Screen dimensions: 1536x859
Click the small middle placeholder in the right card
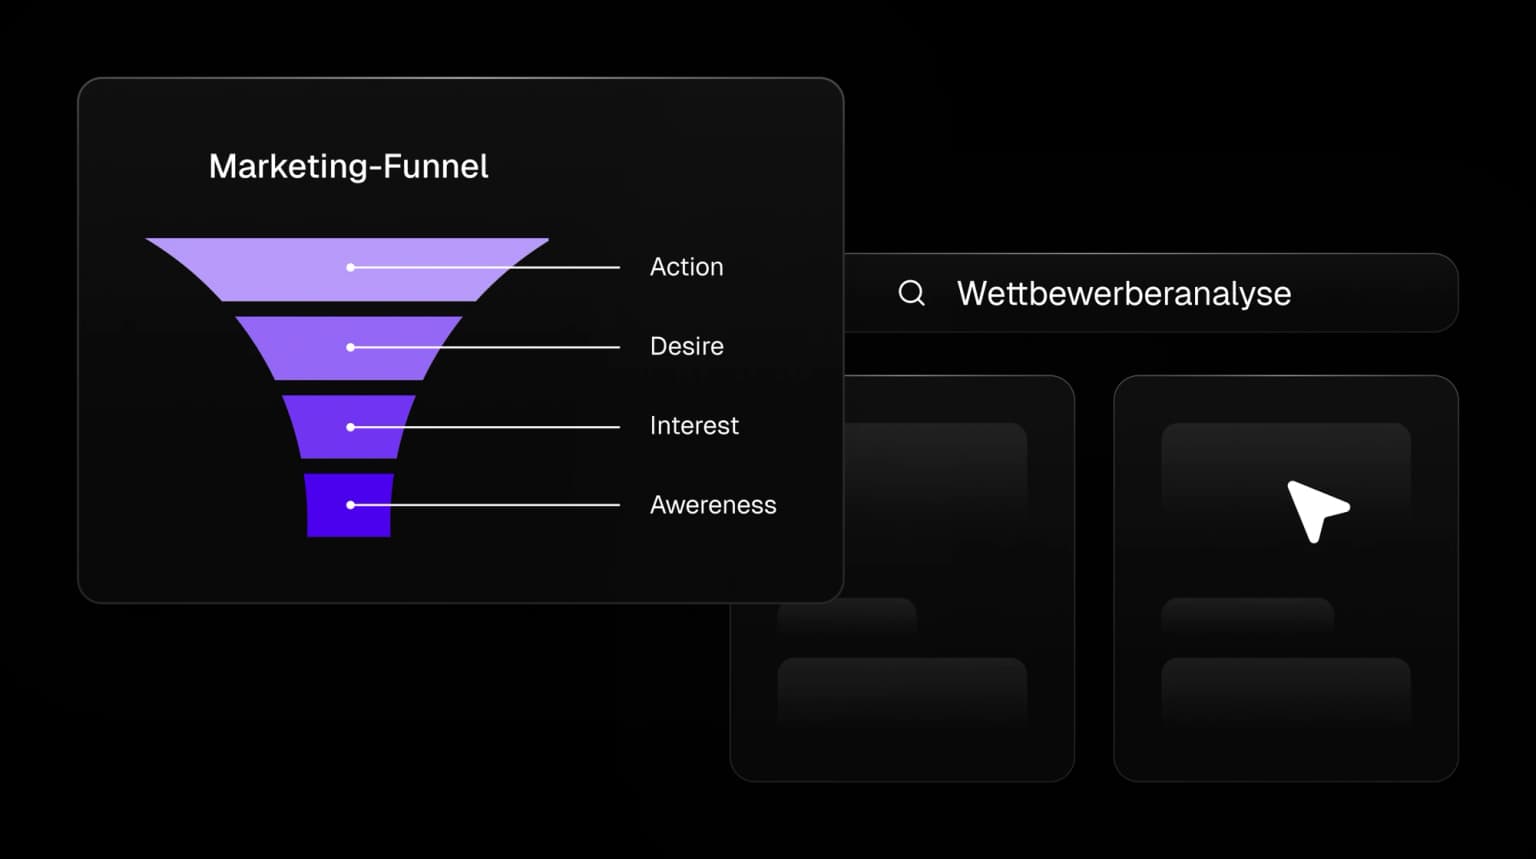pyautogui.click(x=1247, y=614)
